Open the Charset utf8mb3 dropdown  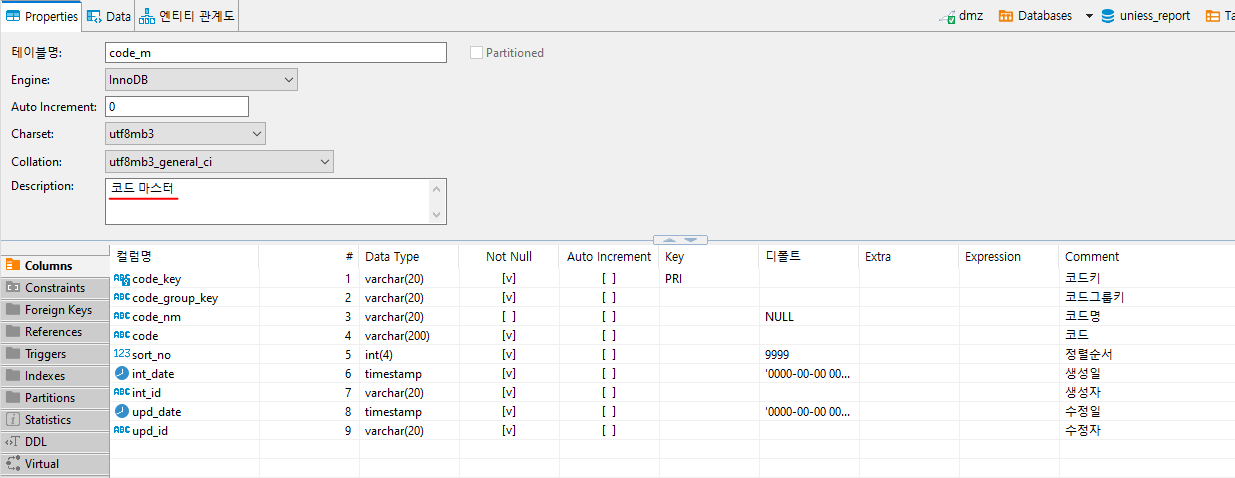click(185, 133)
